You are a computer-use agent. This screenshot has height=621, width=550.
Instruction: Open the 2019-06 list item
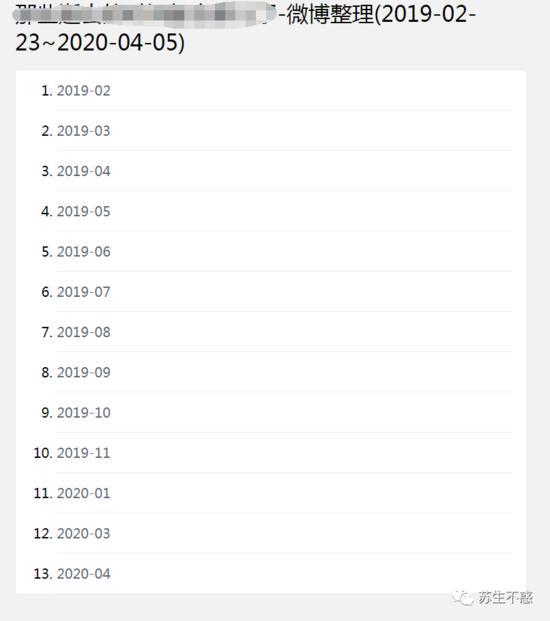pyautogui.click(x=84, y=252)
